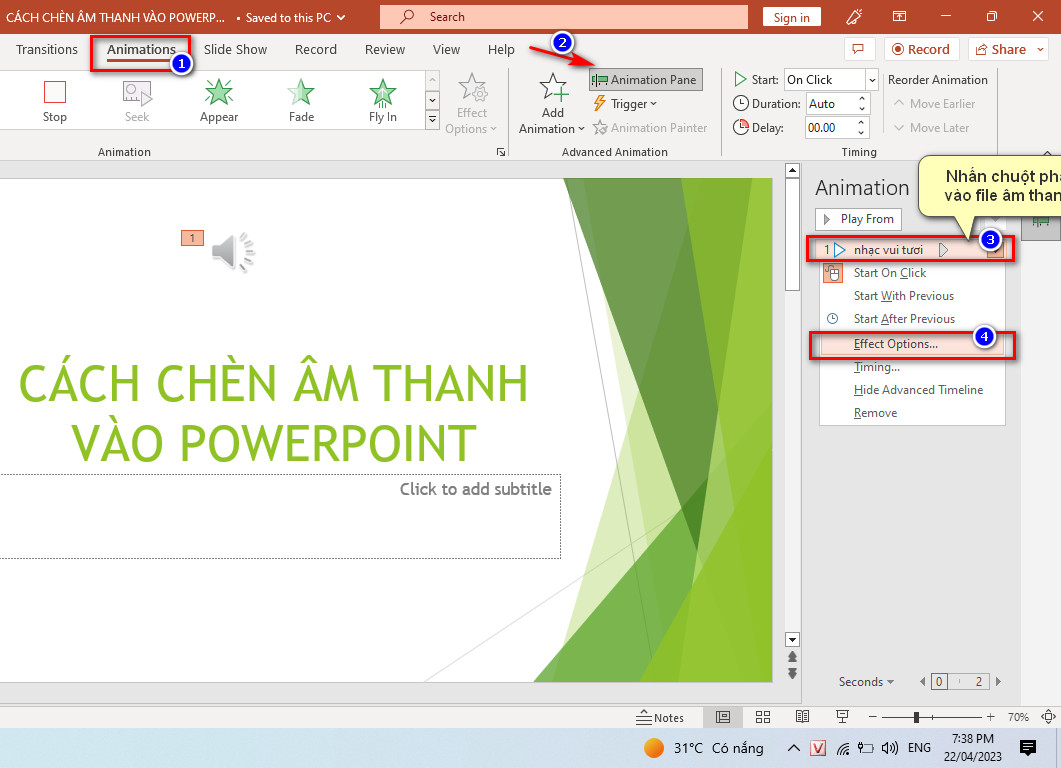This screenshot has height=768, width=1061.
Task: Expand the animation gallery More arrow
Action: [x=432, y=120]
